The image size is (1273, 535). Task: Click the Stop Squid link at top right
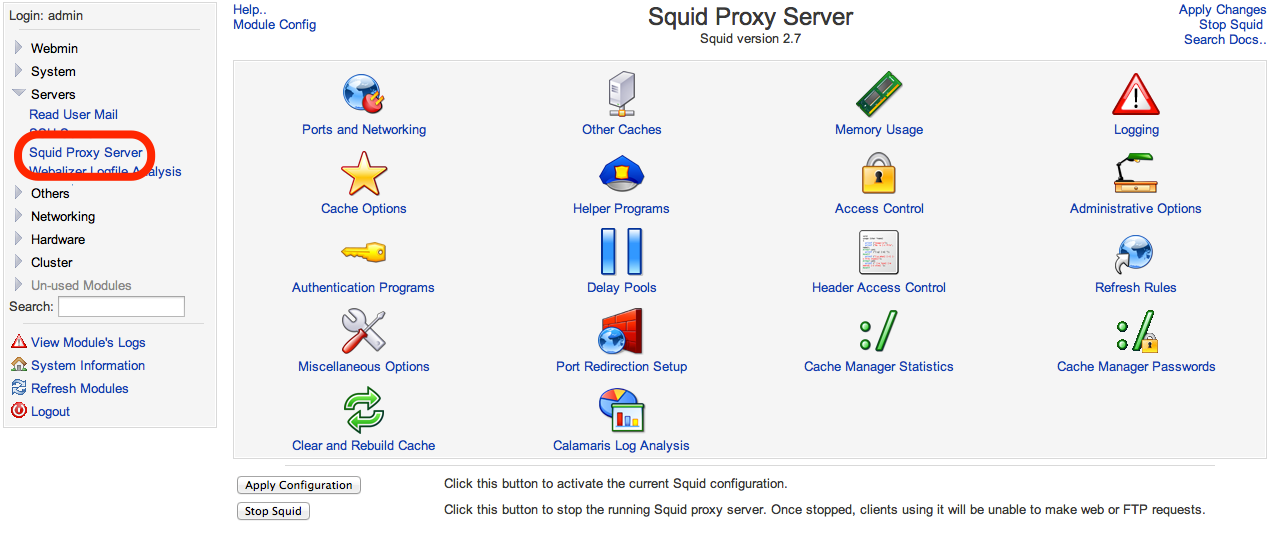pos(1231,24)
